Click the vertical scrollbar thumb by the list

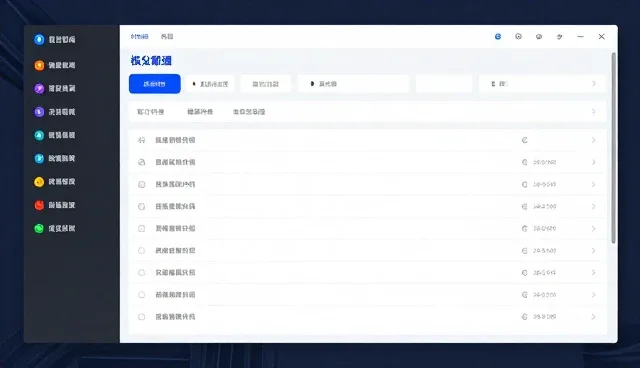pos(613,148)
